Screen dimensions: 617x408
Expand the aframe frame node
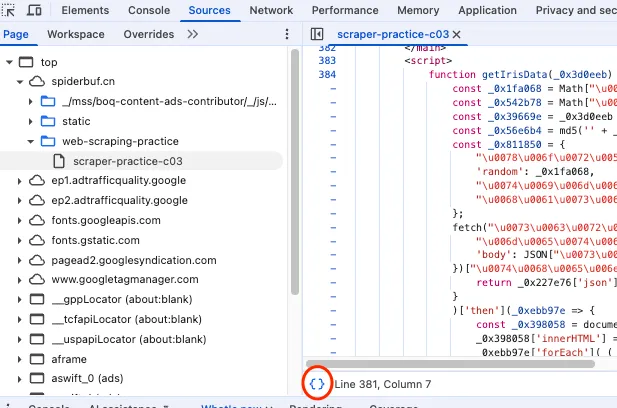tap(19, 359)
